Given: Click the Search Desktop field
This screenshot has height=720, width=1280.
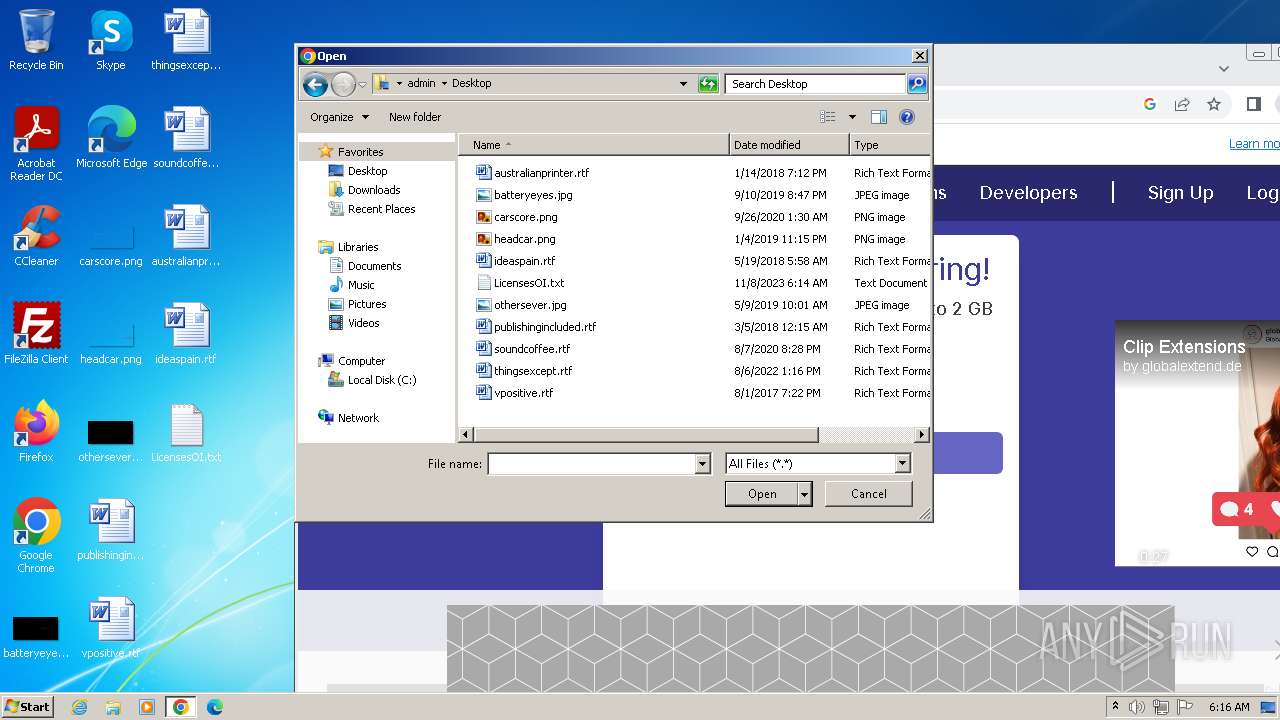Looking at the screenshot, I should tap(815, 84).
